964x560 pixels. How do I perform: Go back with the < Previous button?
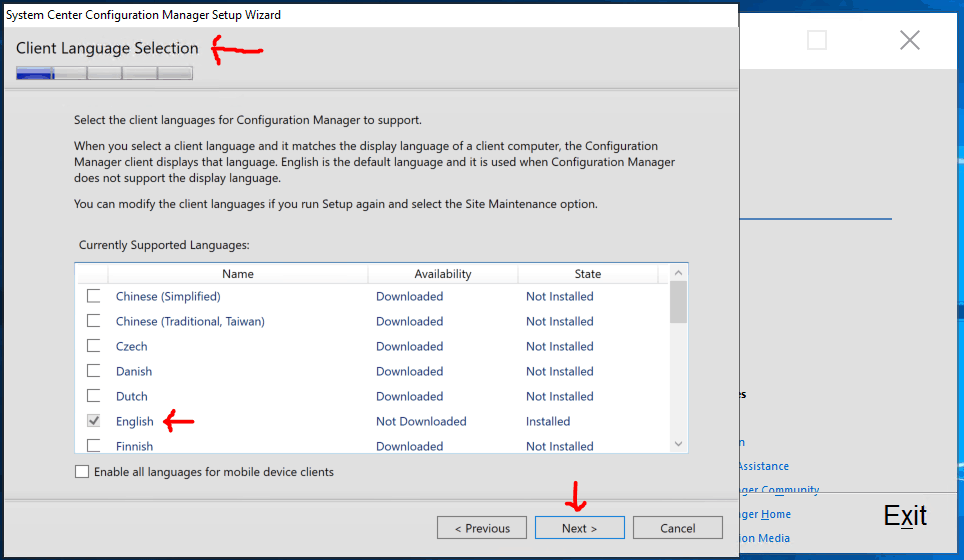point(482,528)
